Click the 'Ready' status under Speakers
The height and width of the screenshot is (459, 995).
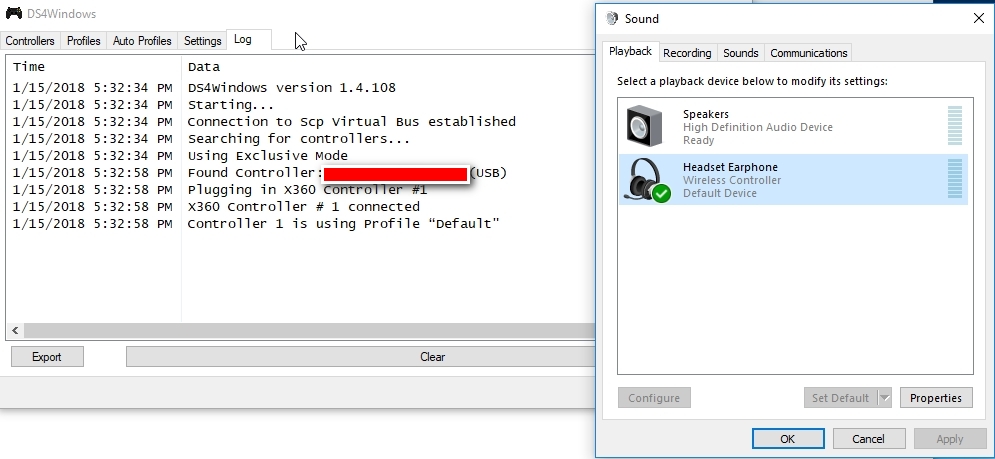pos(699,140)
